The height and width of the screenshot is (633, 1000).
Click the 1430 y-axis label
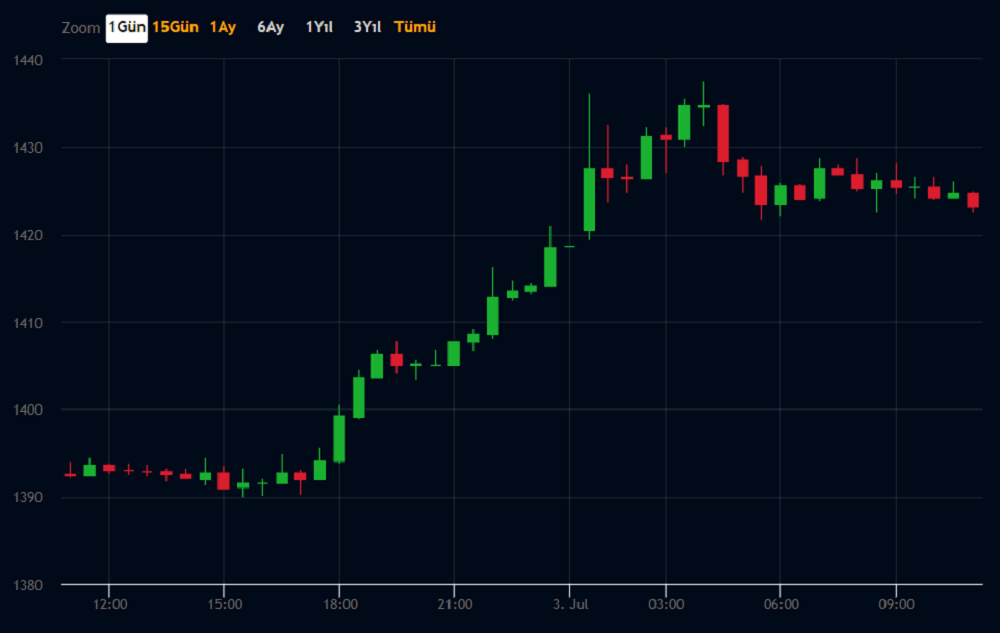click(x=28, y=148)
